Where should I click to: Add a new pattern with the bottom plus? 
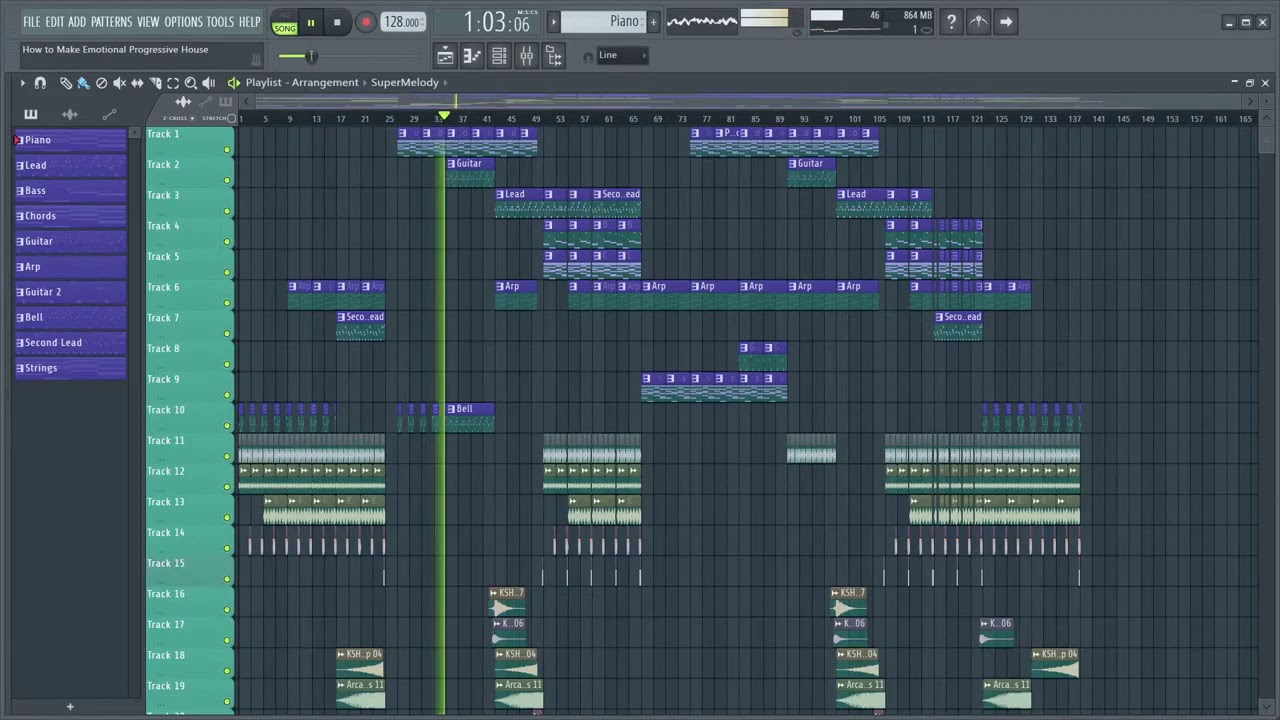70,707
